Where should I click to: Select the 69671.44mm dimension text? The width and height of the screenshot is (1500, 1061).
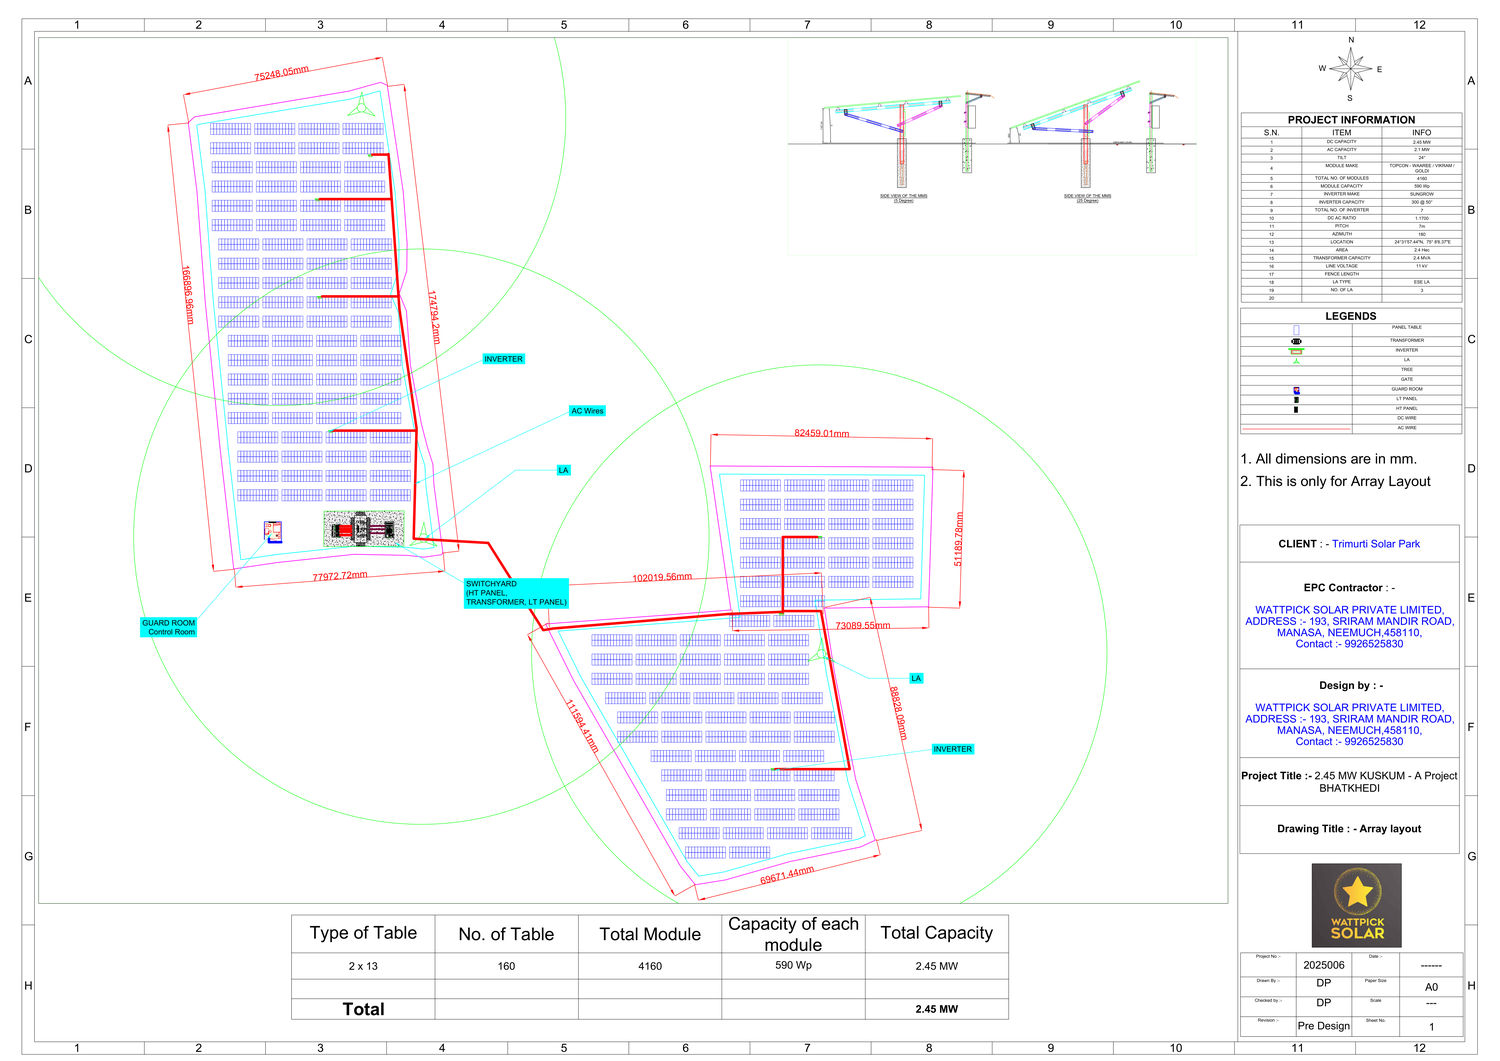click(787, 875)
